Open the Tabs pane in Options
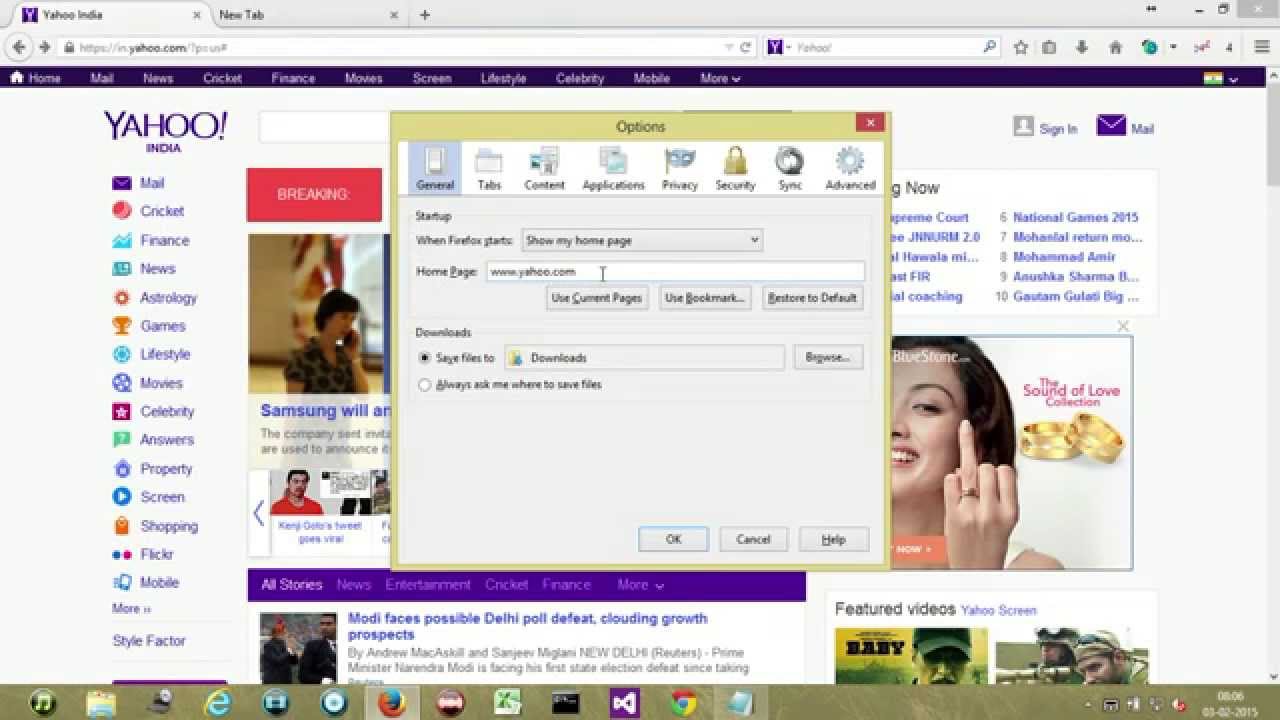This screenshot has width=1280, height=720. (x=489, y=168)
